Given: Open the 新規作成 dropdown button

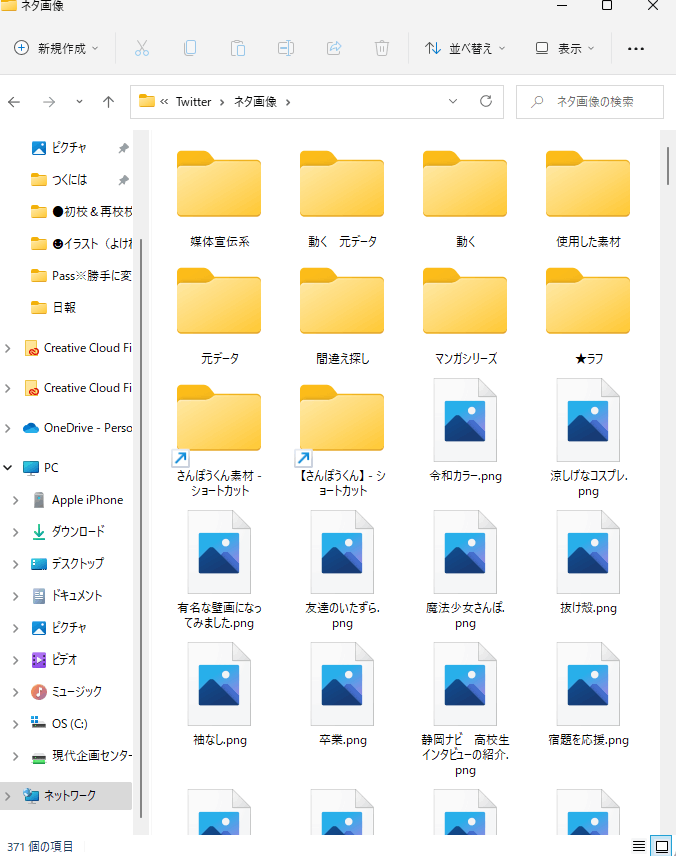Looking at the screenshot, I should [56, 49].
